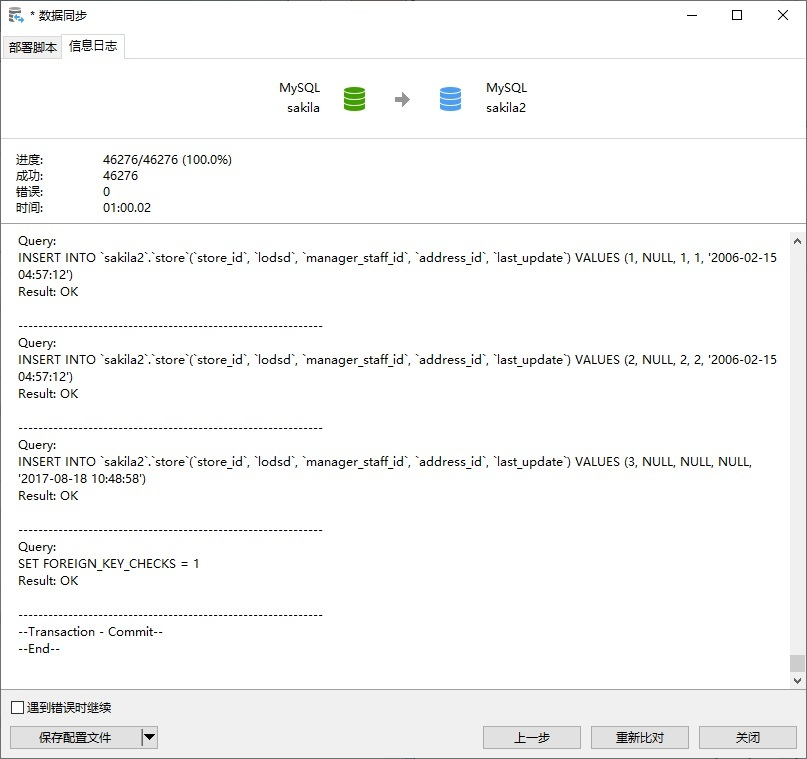Maximize the data sync window

(x=737, y=15)
